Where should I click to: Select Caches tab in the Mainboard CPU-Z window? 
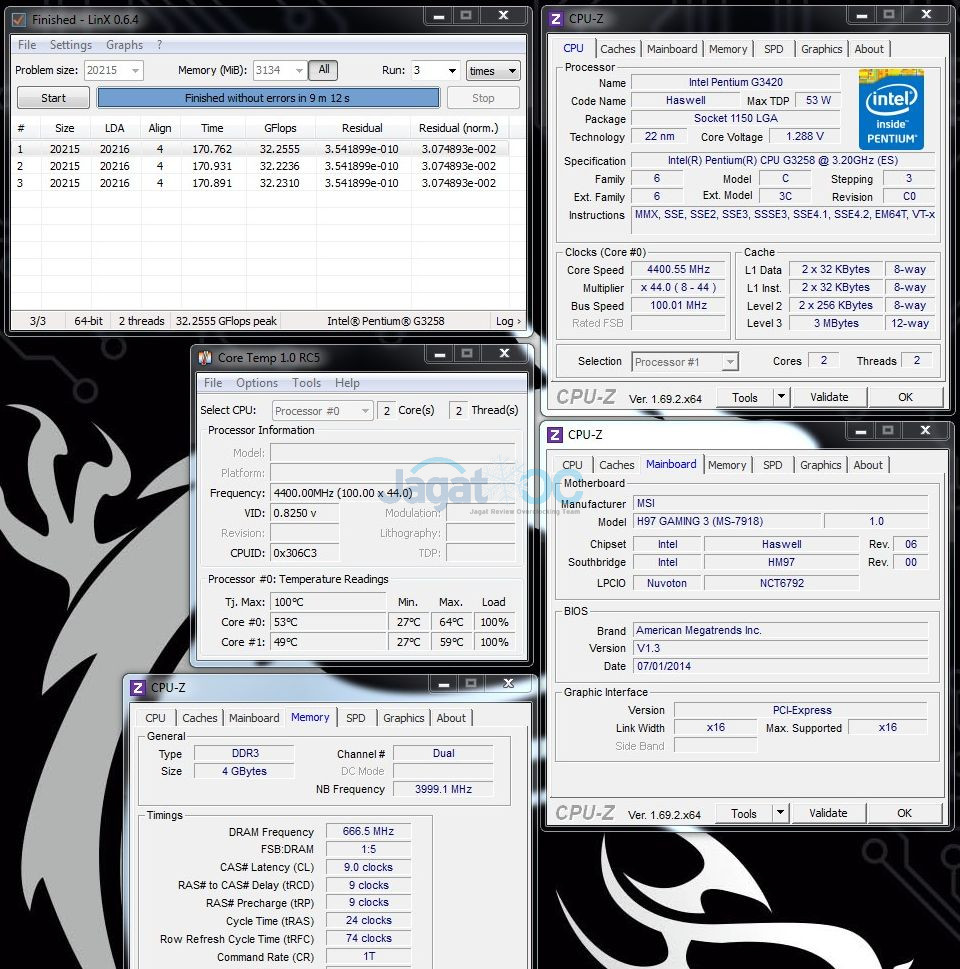[x=616, y=465]
